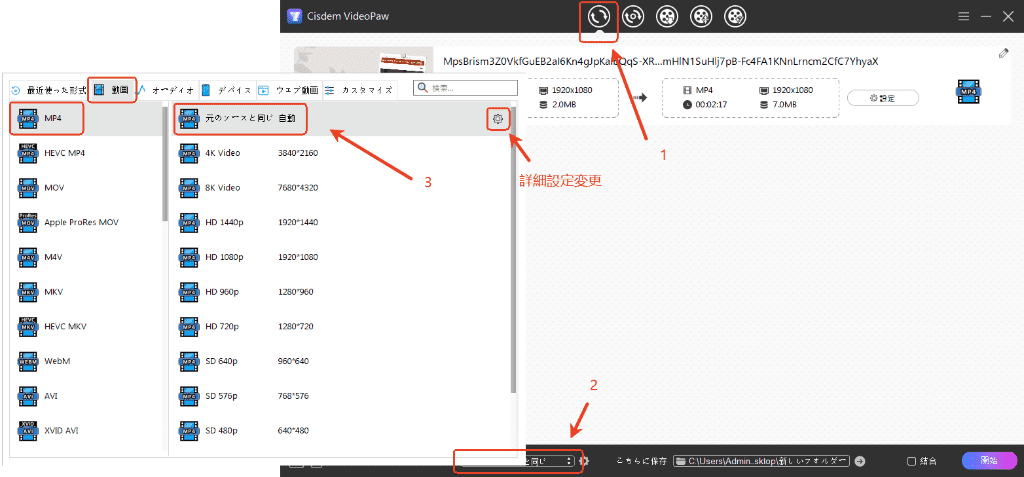This screenshot has height=477, width=1024.
Task: Click the format search box
Action: coord(465,88)
